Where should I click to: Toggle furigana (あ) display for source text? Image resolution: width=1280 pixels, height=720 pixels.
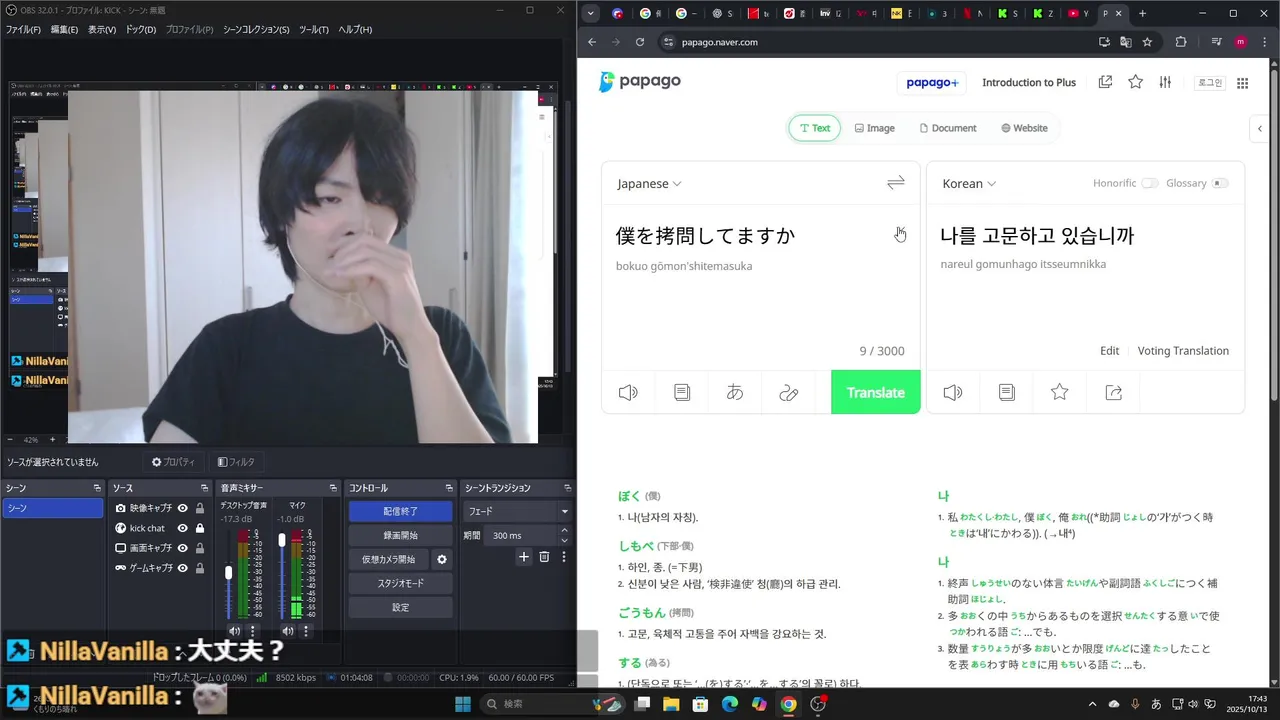click(735, 393)
